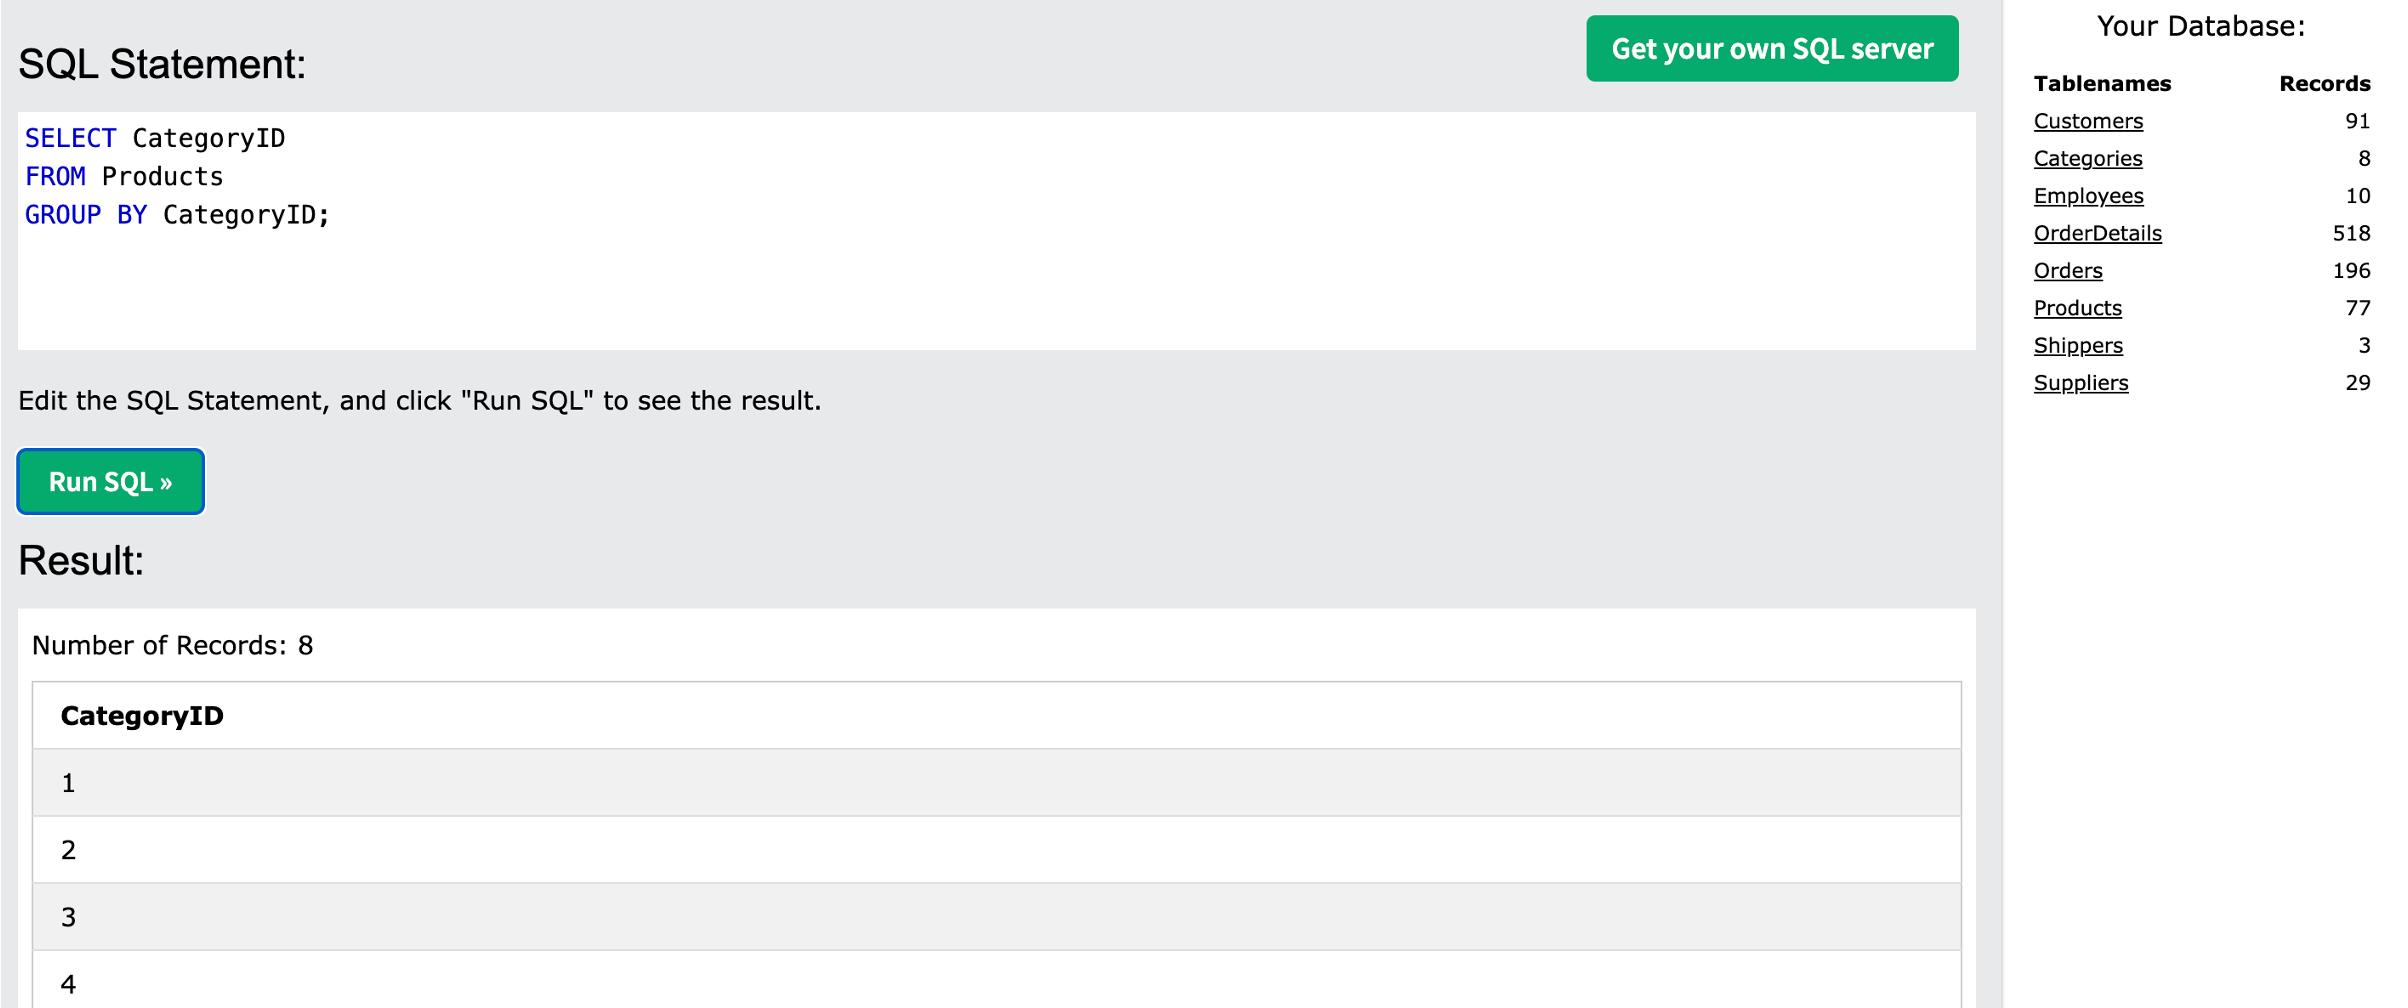Screen dimensions: 2408x1008
Task: Open the OrderDetails table link
Action: [x=2097, y=233]
